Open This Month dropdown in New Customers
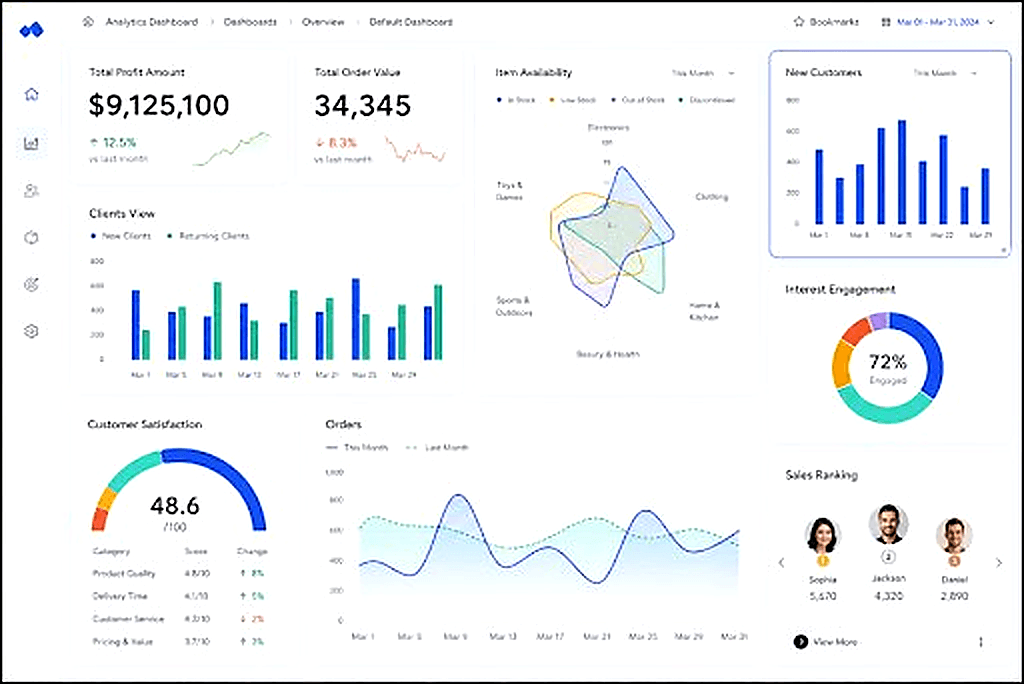Viewport: 1024px width, 684px height. point(945,73)
